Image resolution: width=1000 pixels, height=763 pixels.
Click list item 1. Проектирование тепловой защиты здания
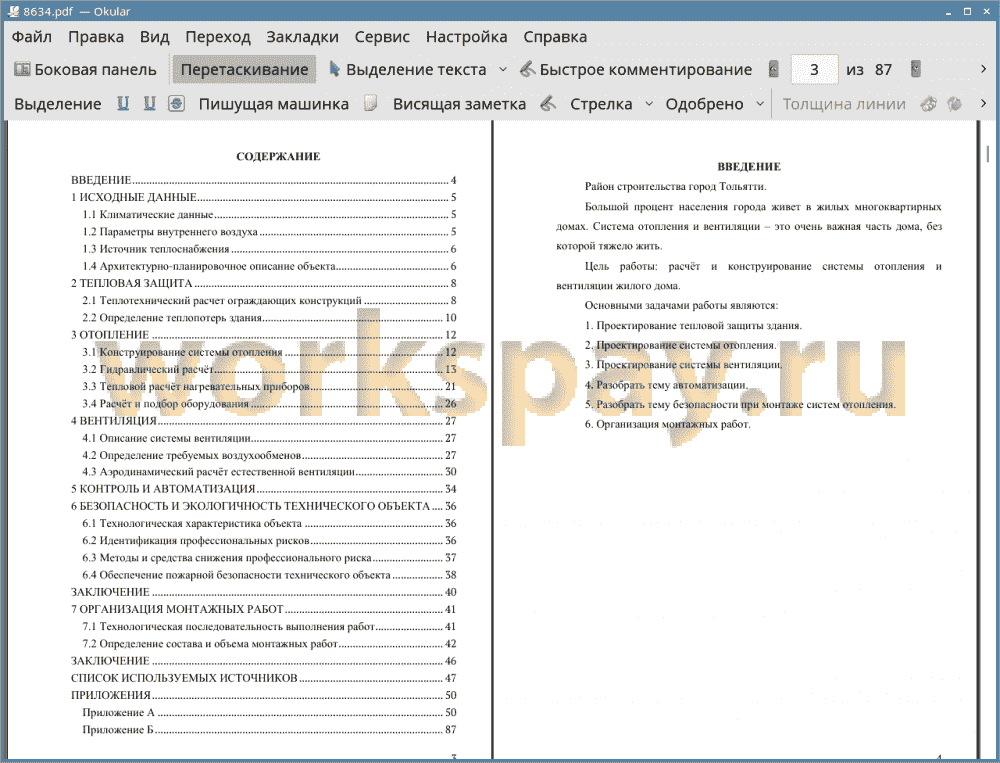tap(693, 326)
